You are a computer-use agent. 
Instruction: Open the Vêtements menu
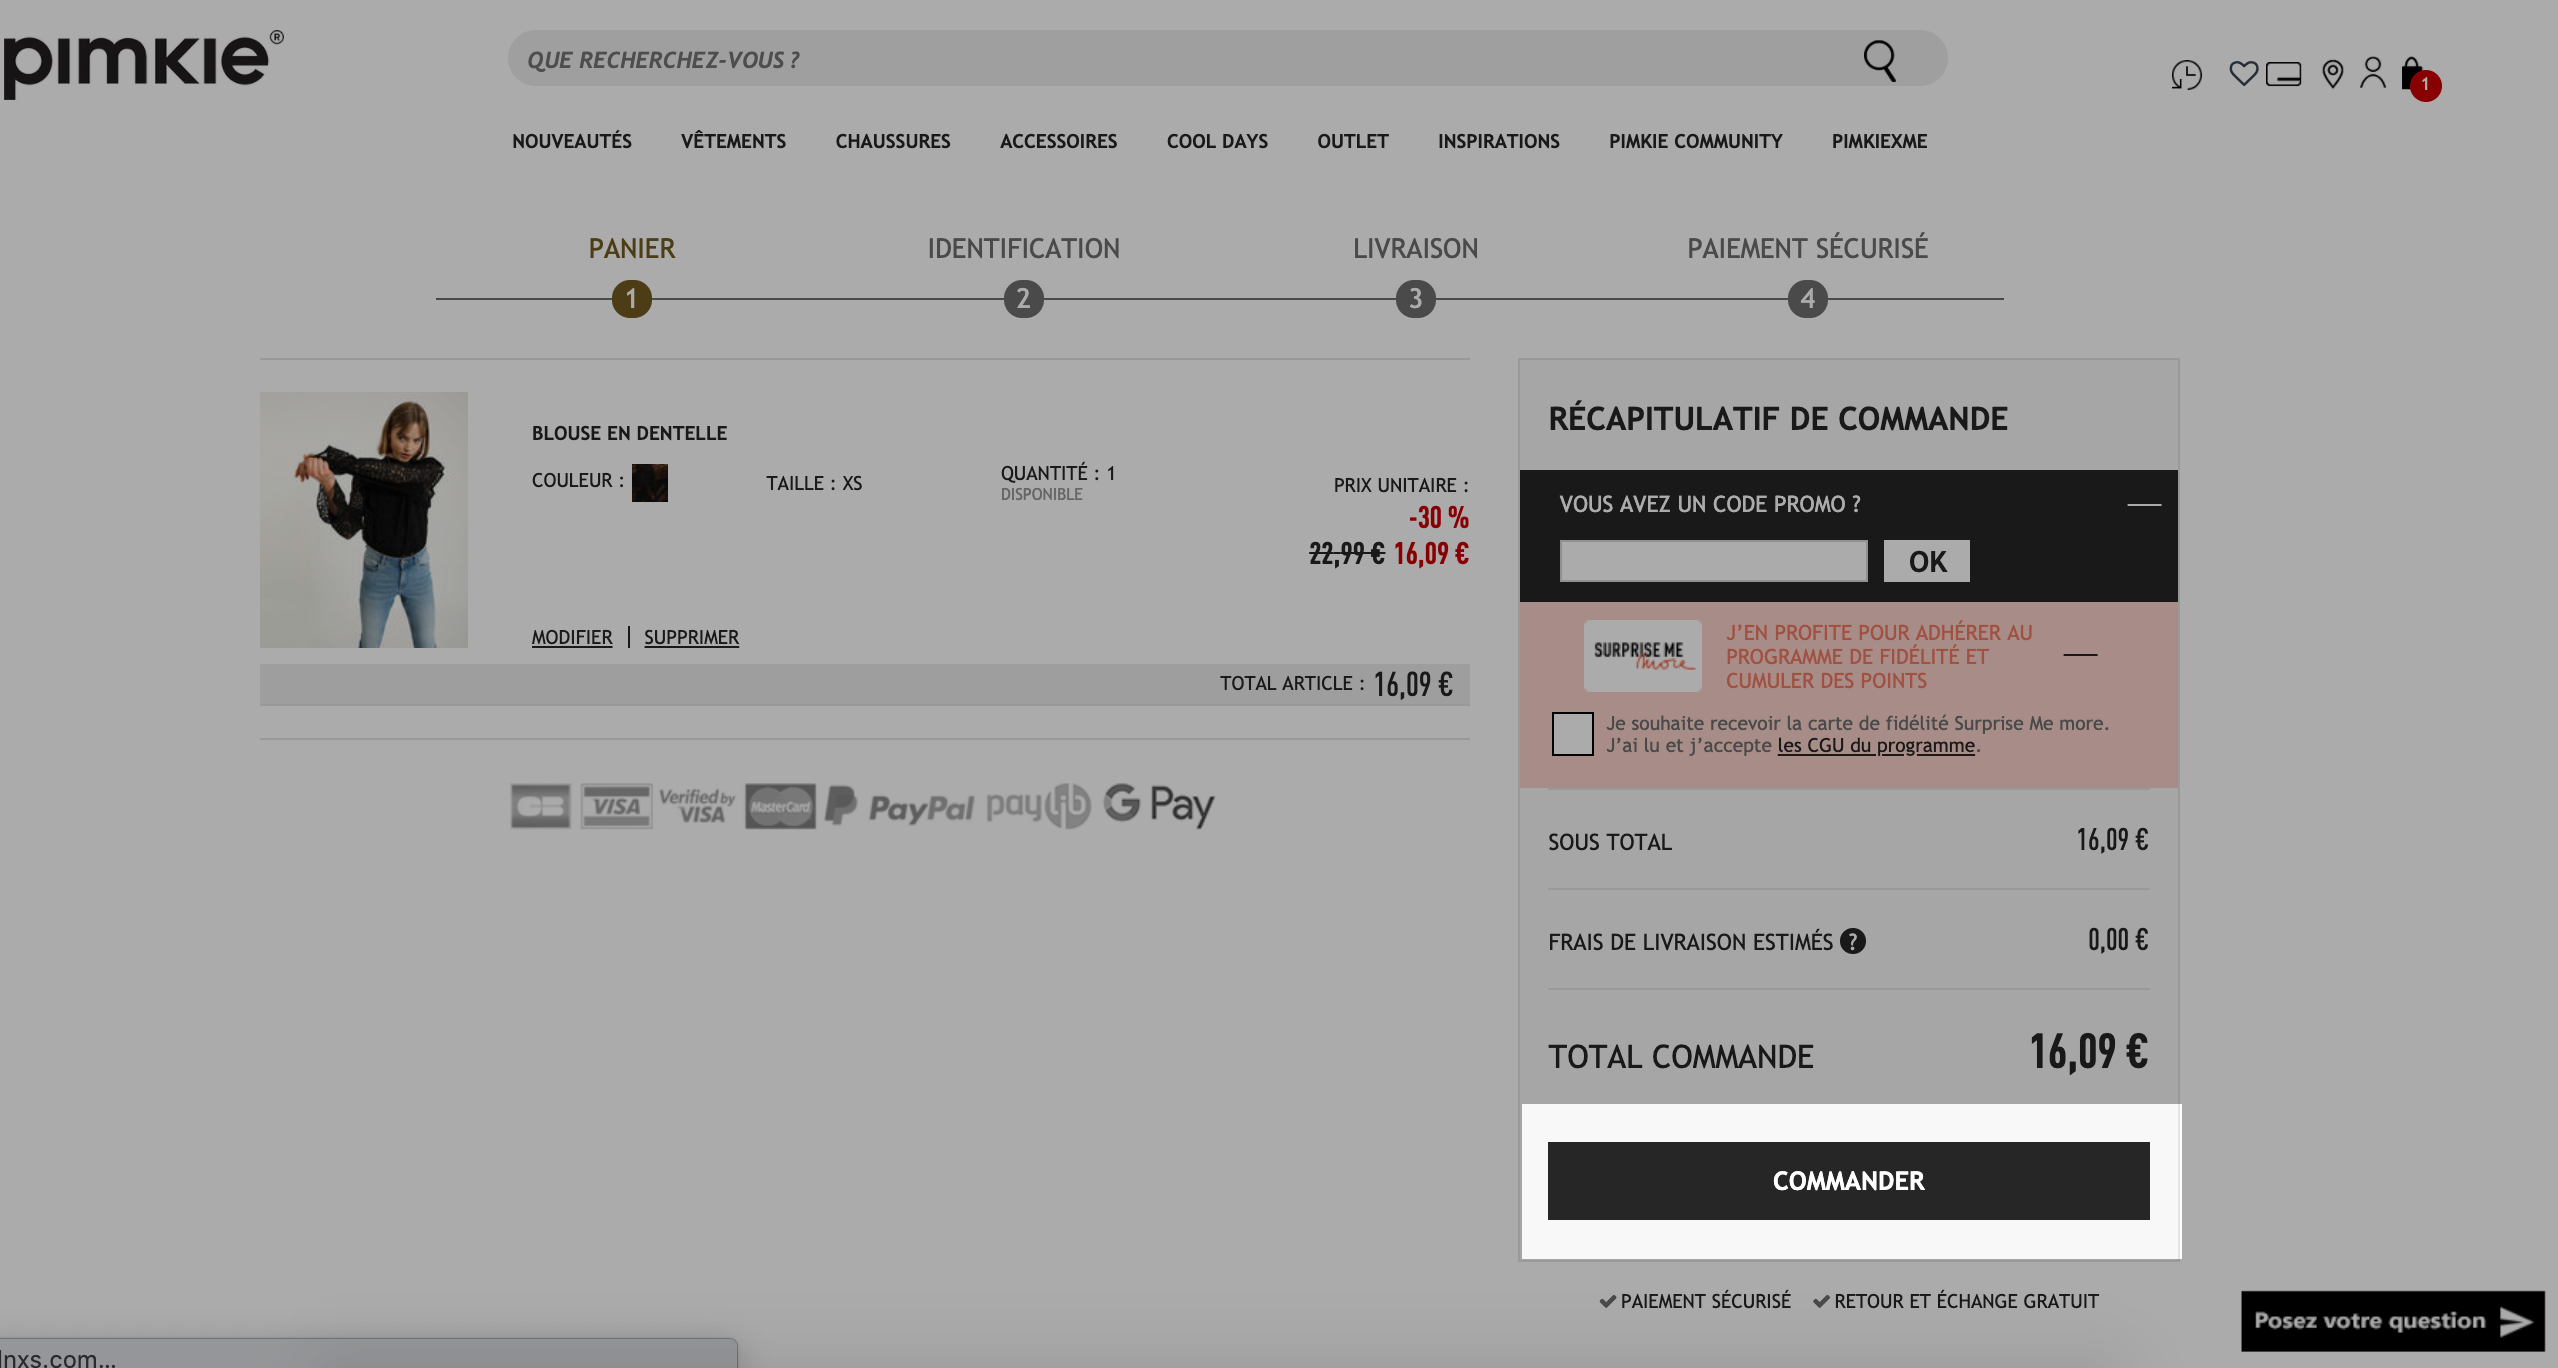point(733,142)
